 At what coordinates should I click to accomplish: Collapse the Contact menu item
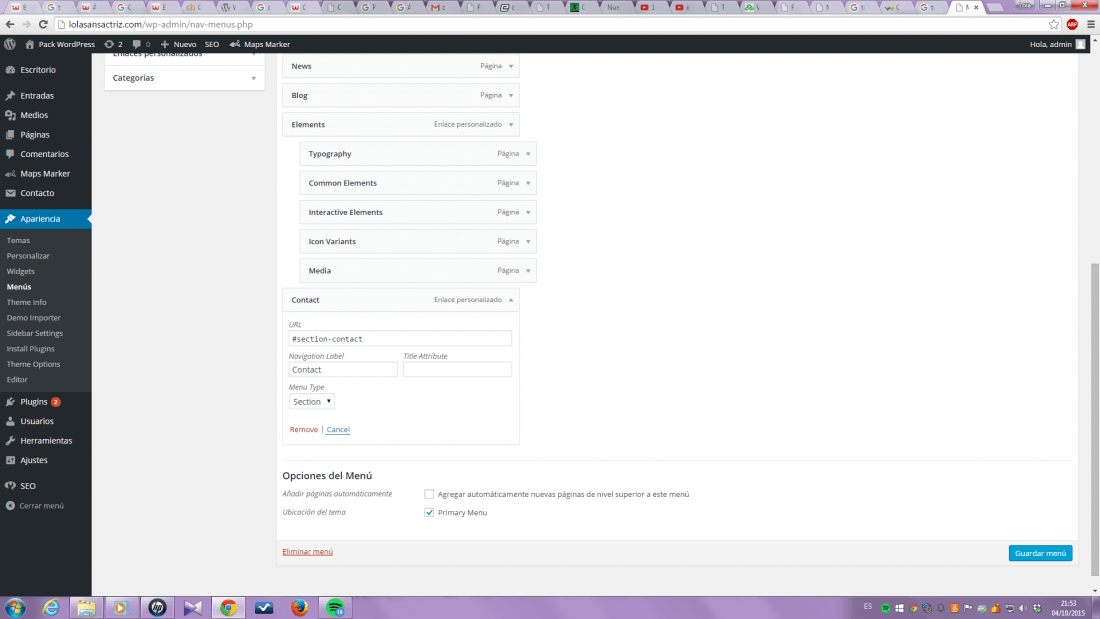(511, 300)
